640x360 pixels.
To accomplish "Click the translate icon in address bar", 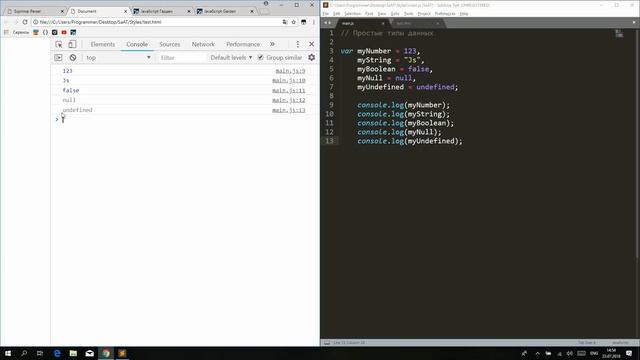I will tap(285, 22).
